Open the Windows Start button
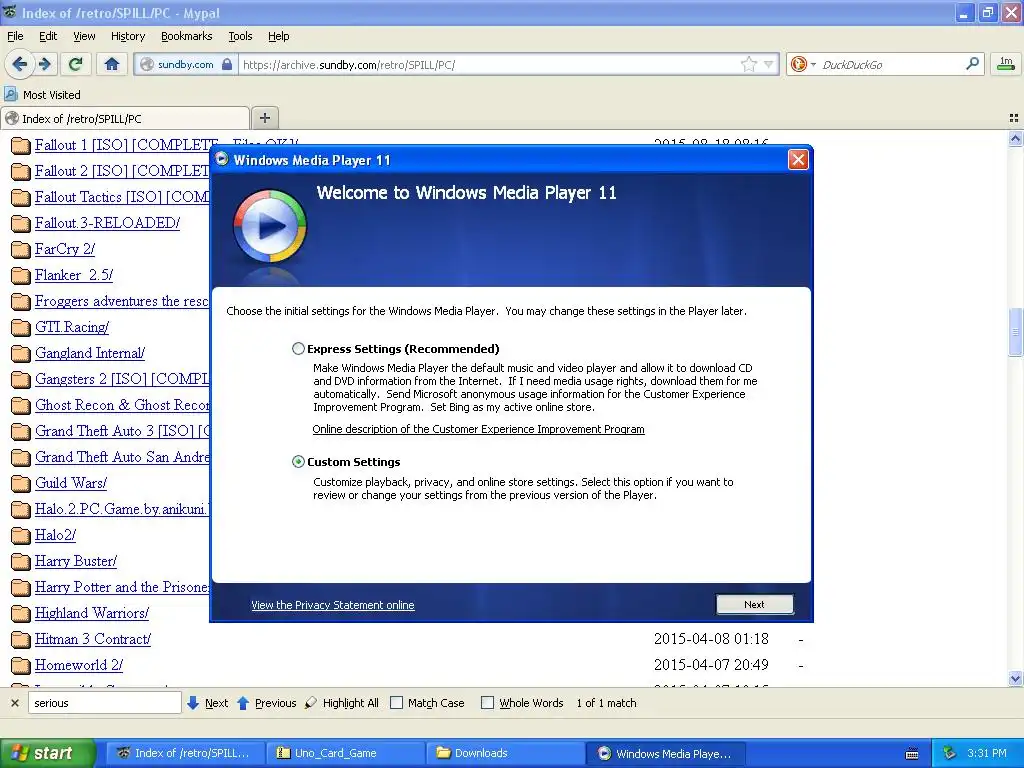Screen dimensions: 1024x768 coord(46,753)
